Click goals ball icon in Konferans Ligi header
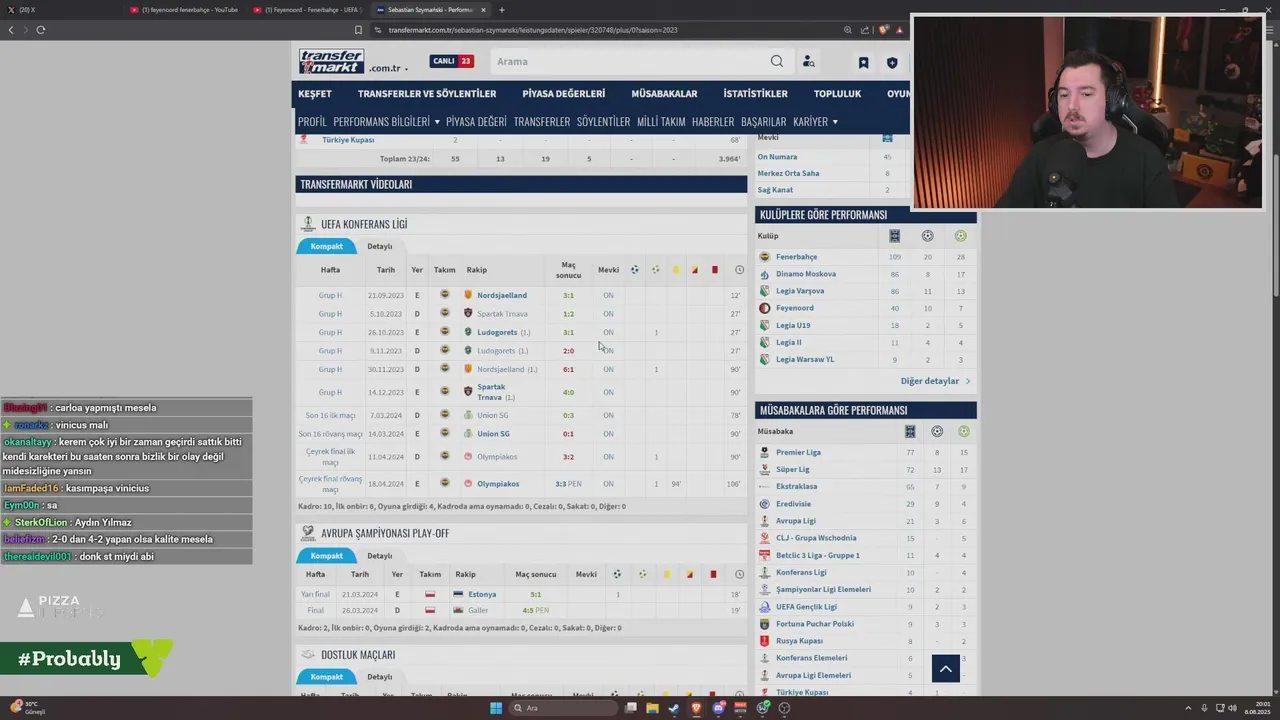 [634, 270]
